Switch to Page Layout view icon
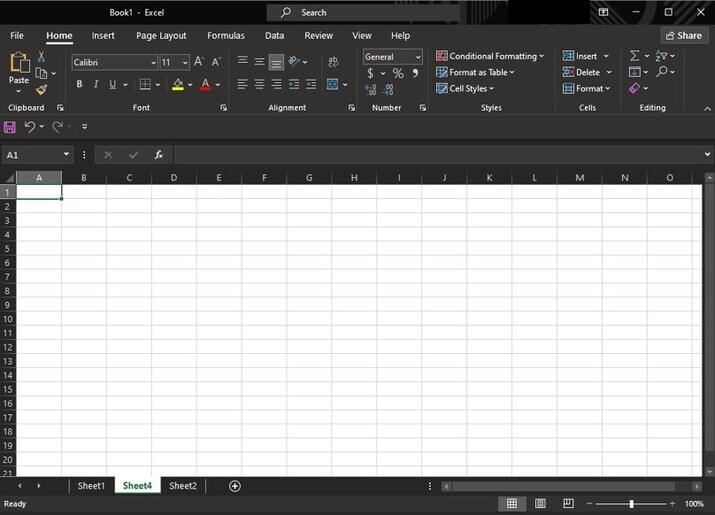Viewport: 715px width, 515px height. point(540,504)
